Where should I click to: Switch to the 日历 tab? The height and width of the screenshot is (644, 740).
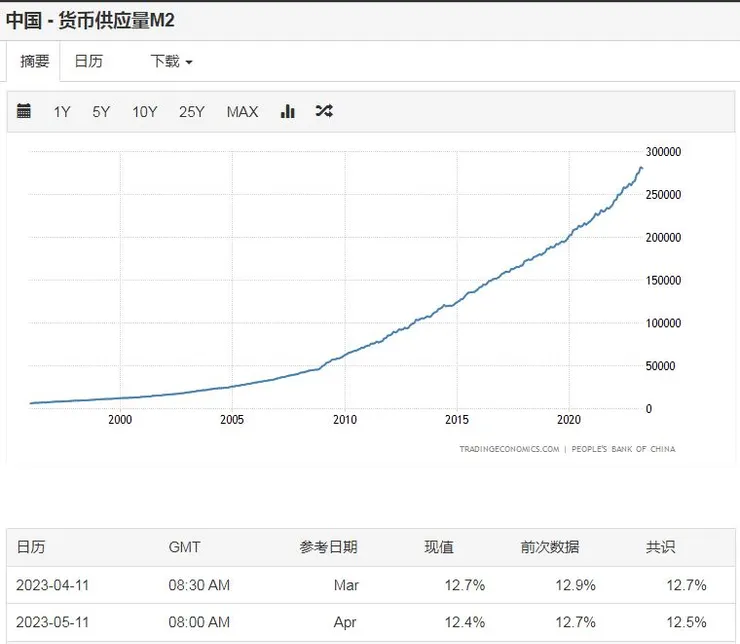tap(88, 61)
